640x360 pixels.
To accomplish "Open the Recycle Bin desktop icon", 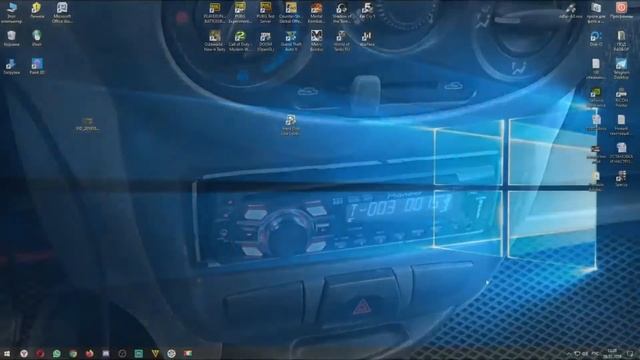I will 11,39.
